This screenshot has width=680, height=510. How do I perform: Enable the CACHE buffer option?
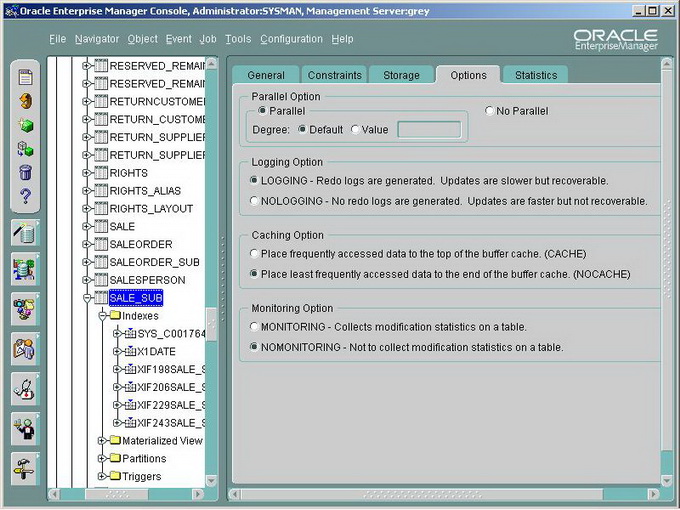pyautogui.click(x=254, y=253)
